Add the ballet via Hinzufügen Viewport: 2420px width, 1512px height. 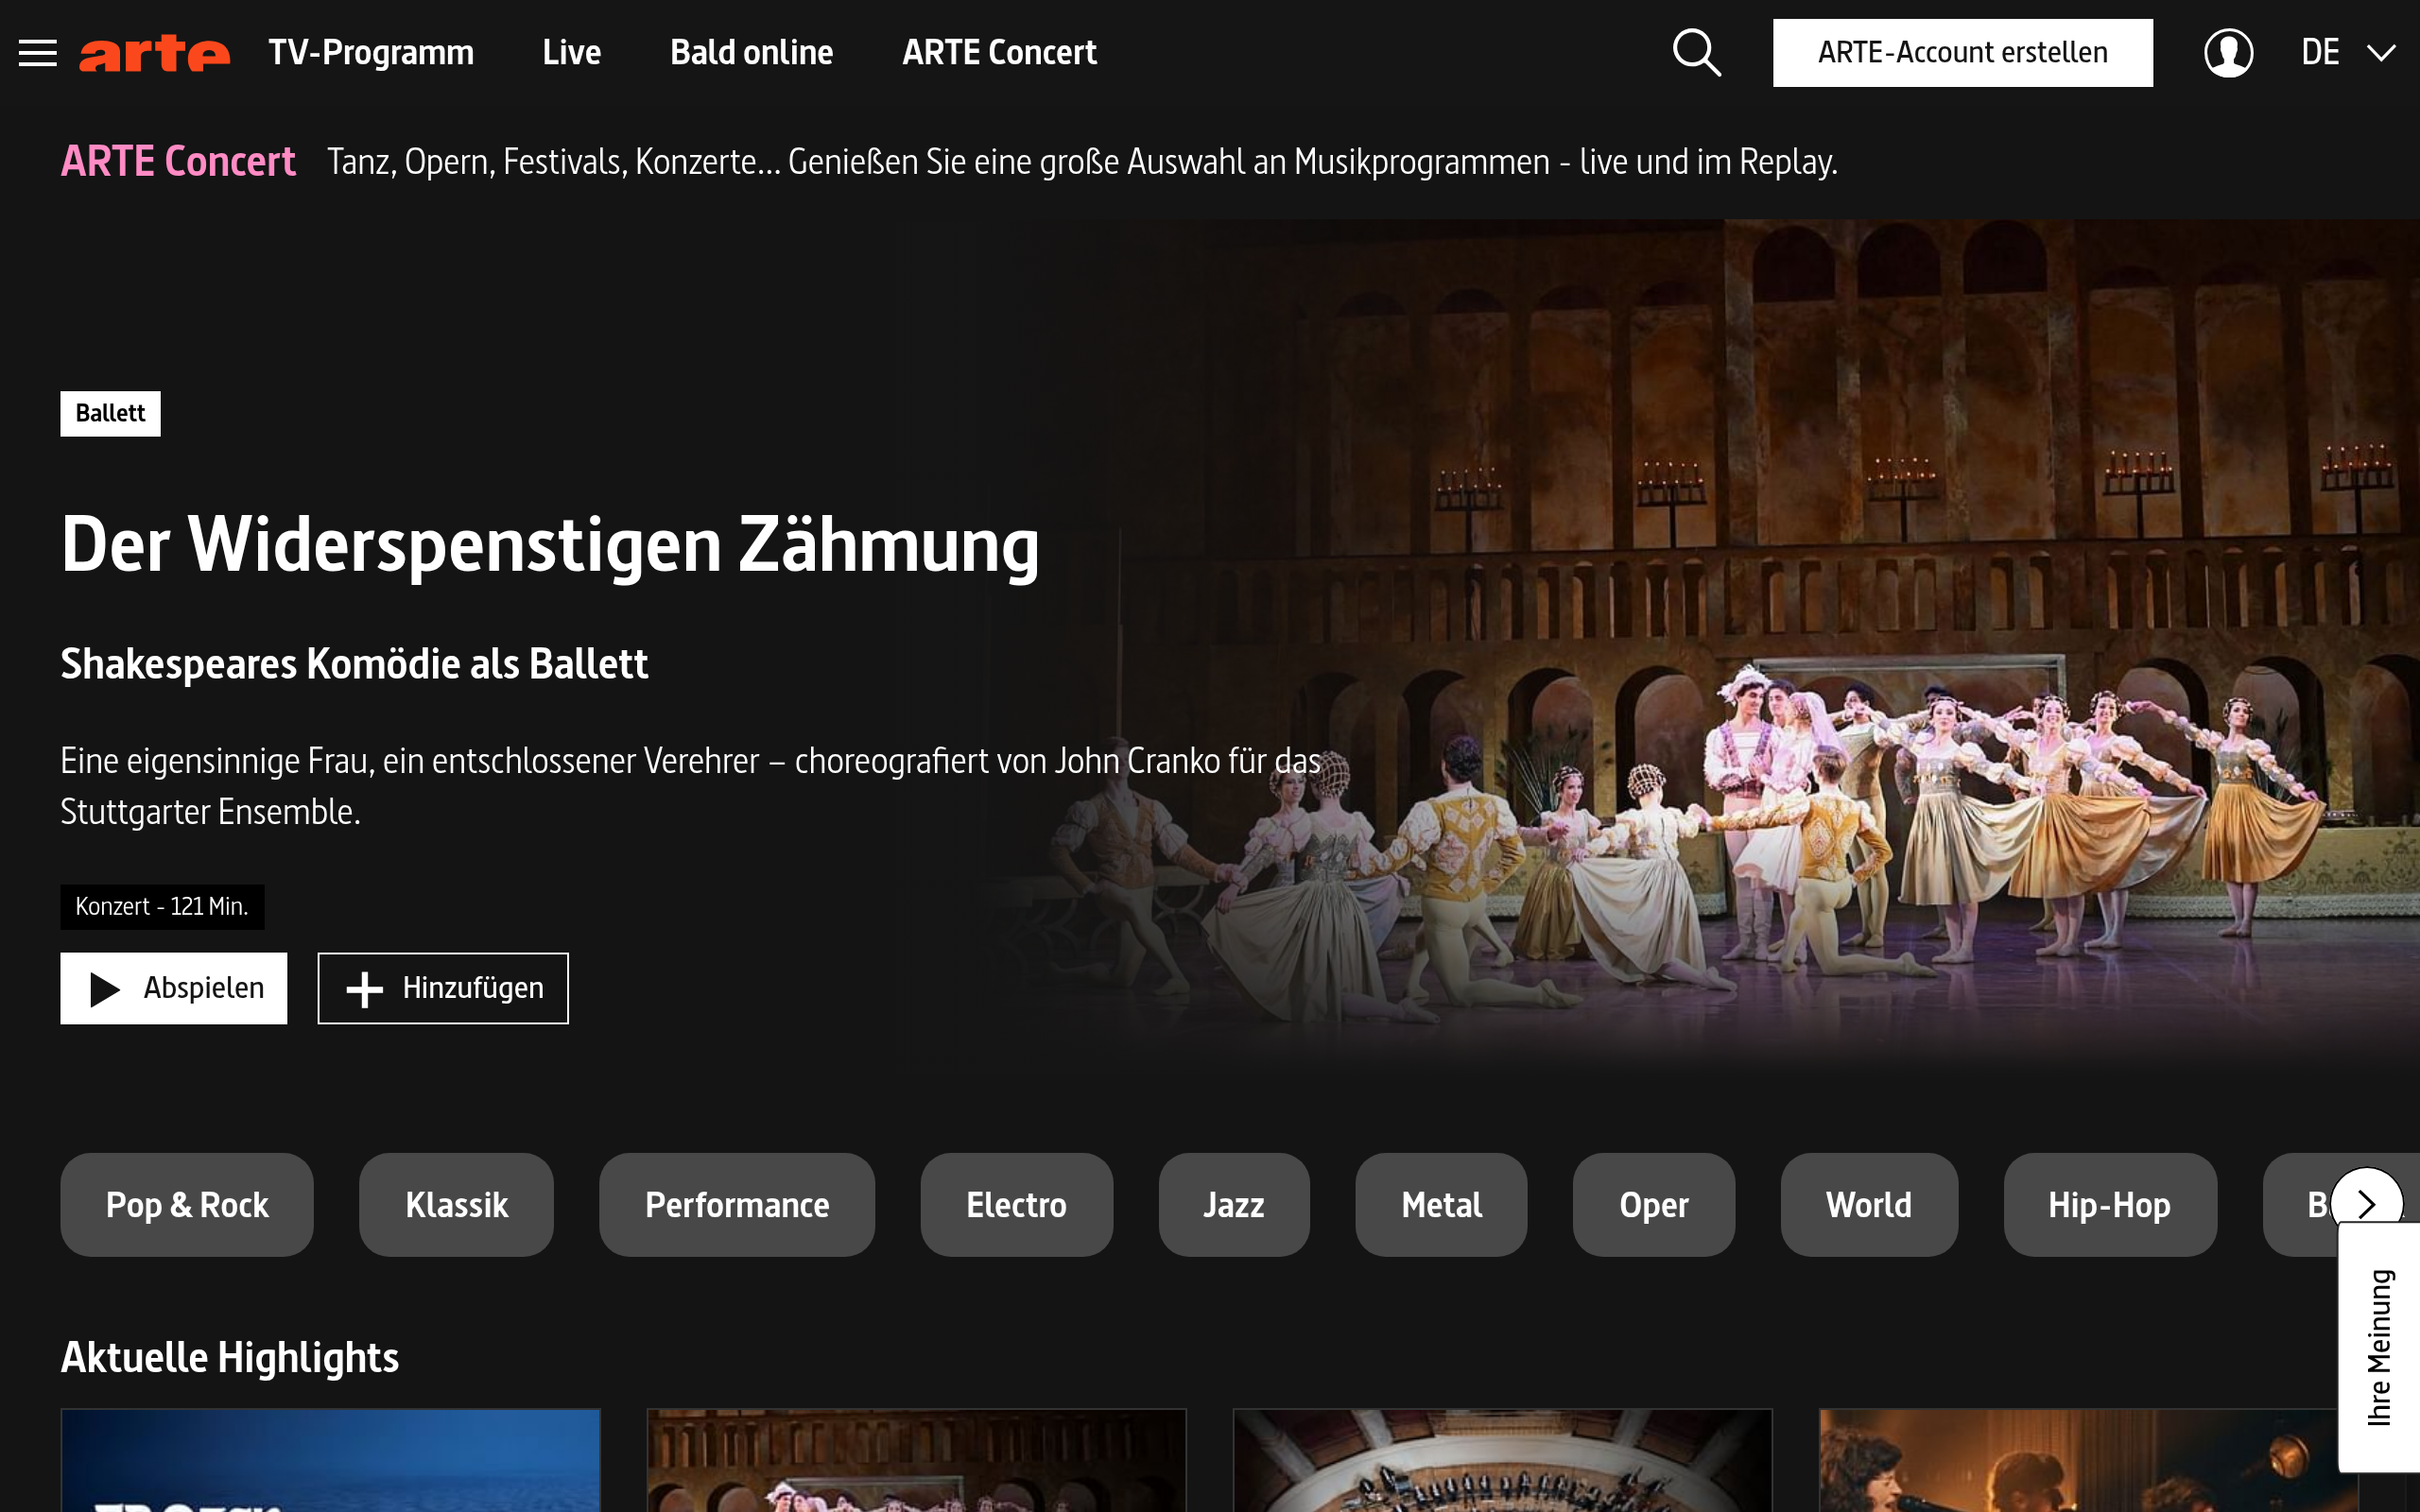[x=443, y=988]
